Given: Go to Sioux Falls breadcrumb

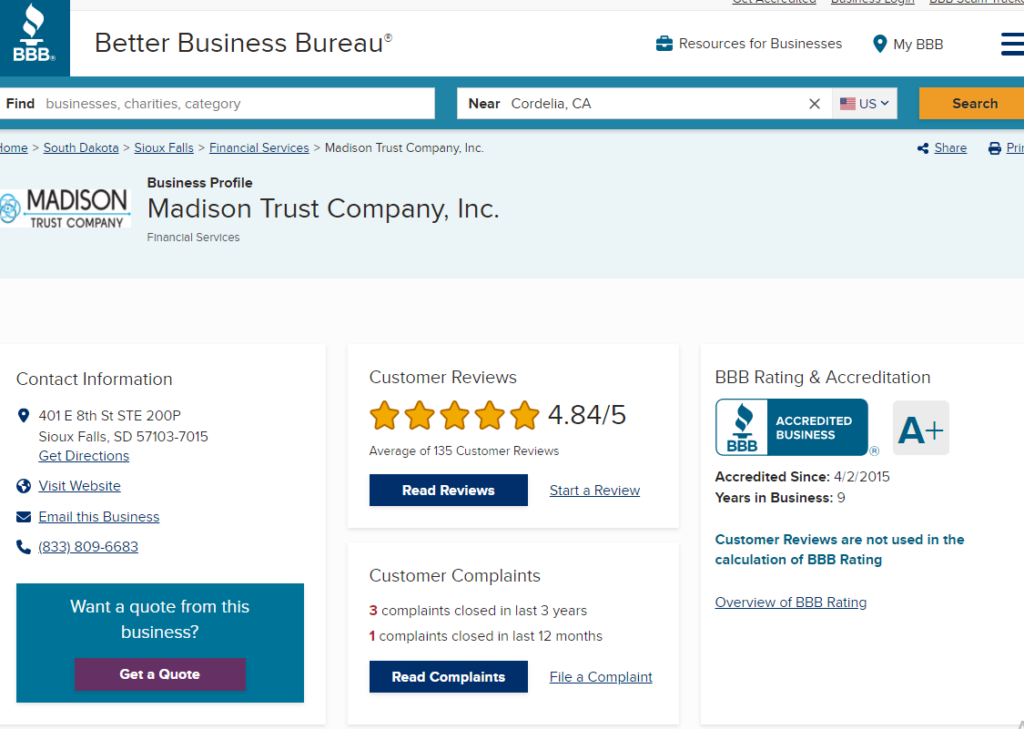Looking at the screenshot, I should coord(164,148).
